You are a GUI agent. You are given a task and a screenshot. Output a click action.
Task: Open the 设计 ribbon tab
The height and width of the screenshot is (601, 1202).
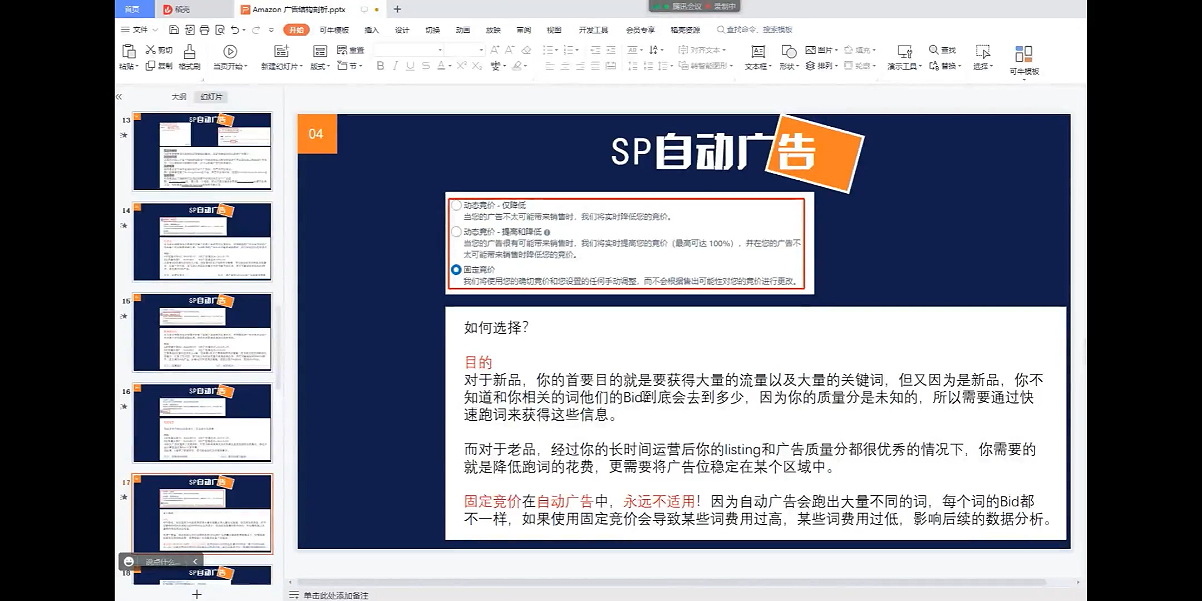(402, 30)
